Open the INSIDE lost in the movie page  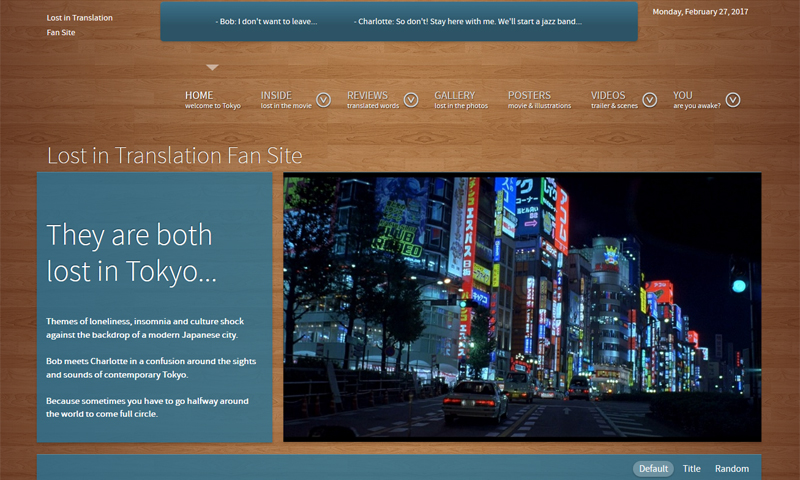[285, 100]
